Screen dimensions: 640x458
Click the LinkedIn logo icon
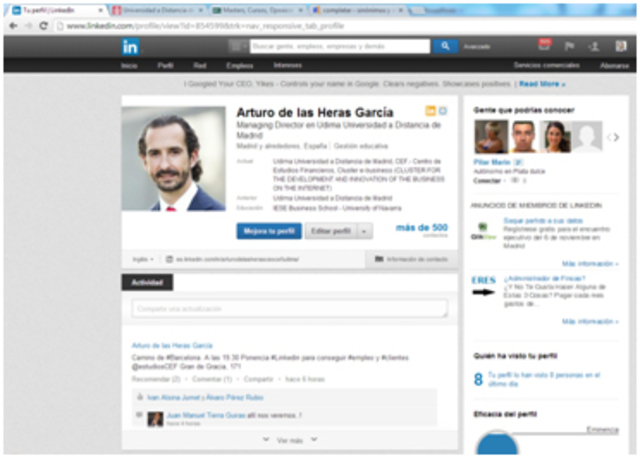(x=130, y=47)
